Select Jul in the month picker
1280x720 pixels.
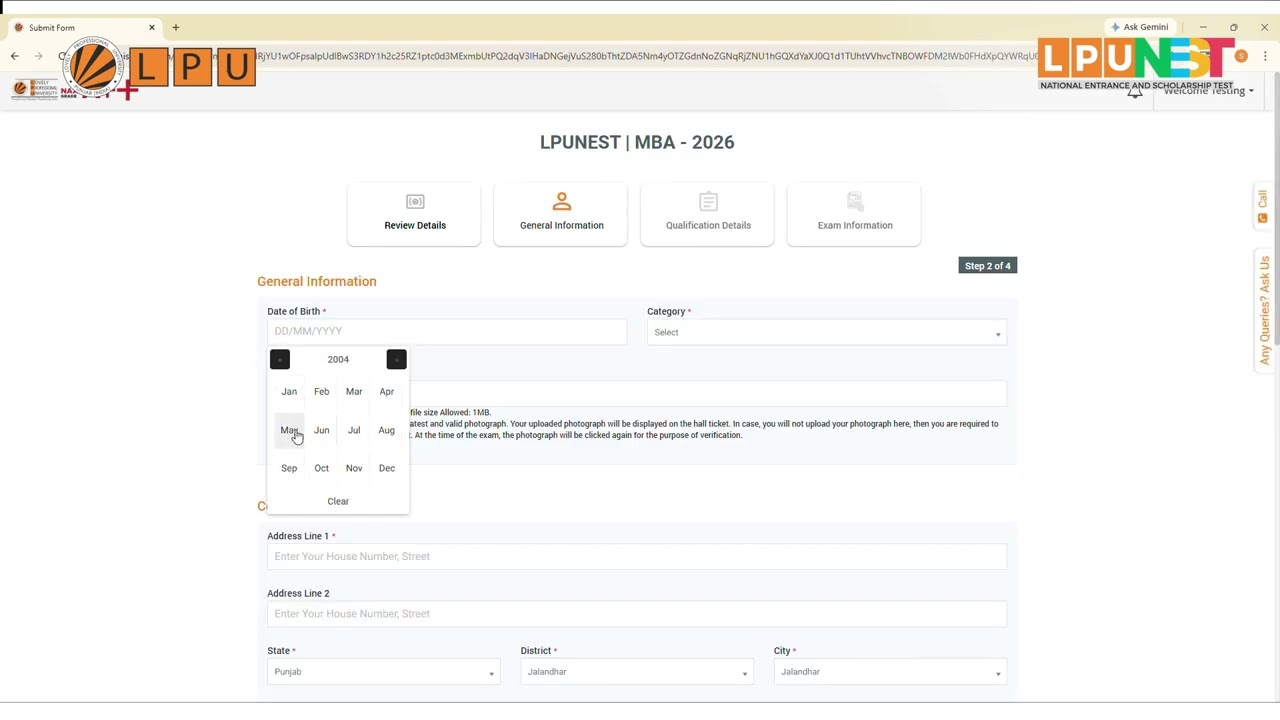[x=354, y=430]
